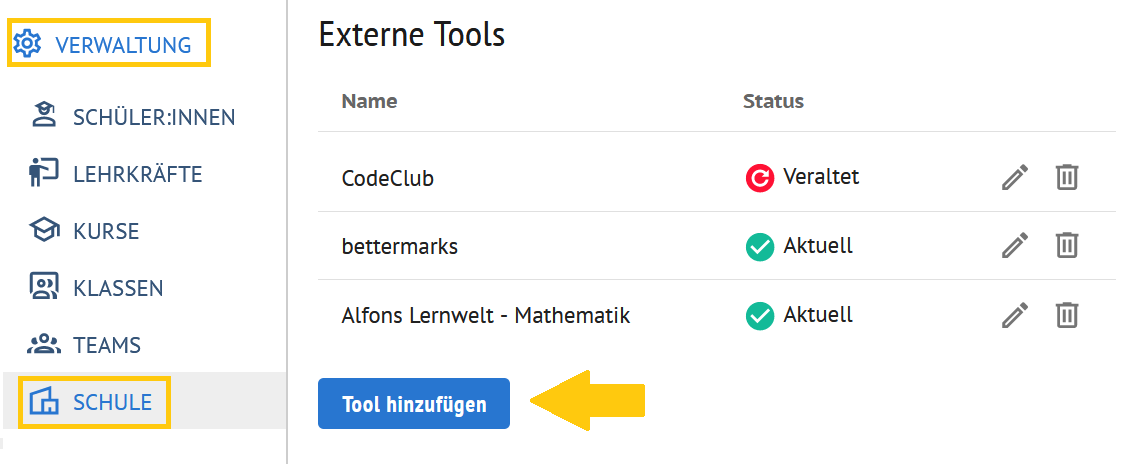Click the Verwaltung gear icon
This screenshot has width=1140, height=464.
[28, 44]
